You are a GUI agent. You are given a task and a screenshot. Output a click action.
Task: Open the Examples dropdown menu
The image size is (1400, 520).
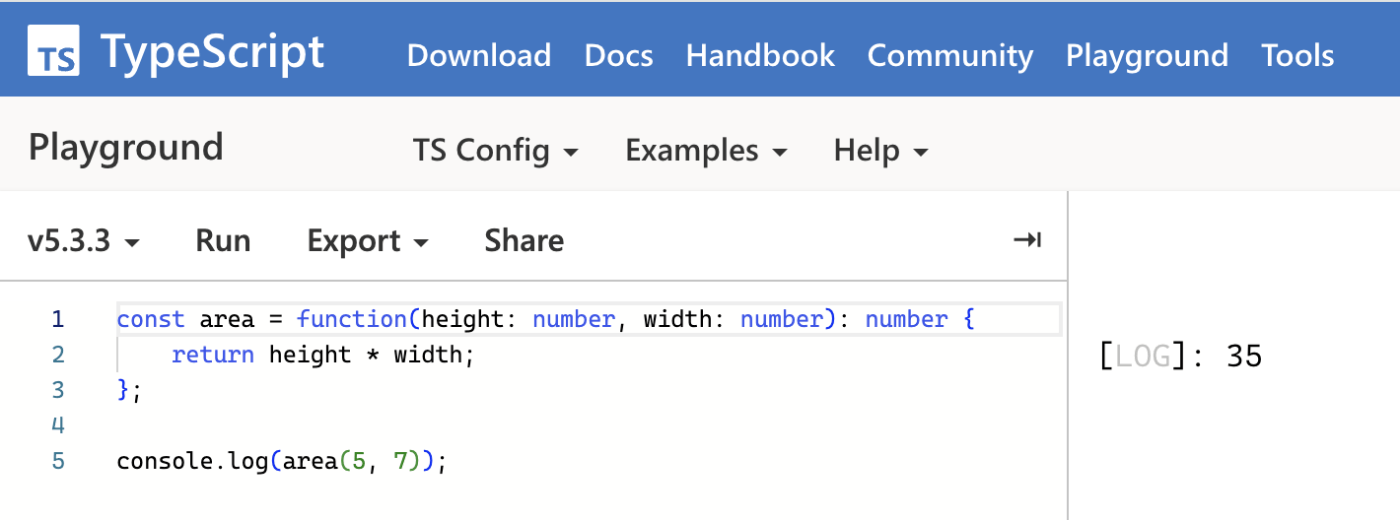(706, 151)
